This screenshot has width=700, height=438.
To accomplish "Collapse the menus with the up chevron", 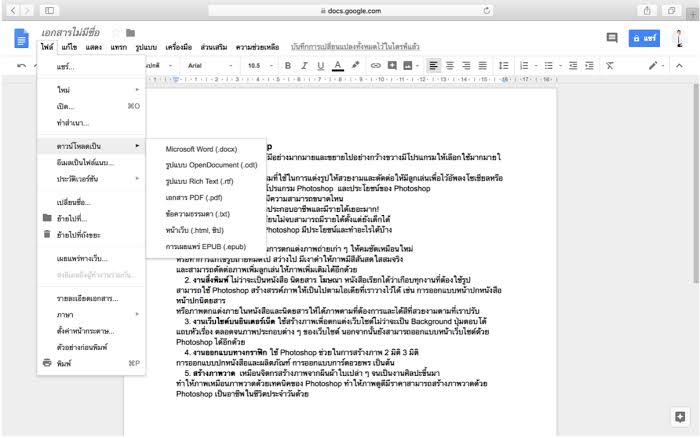I will (x=679, y=66).
